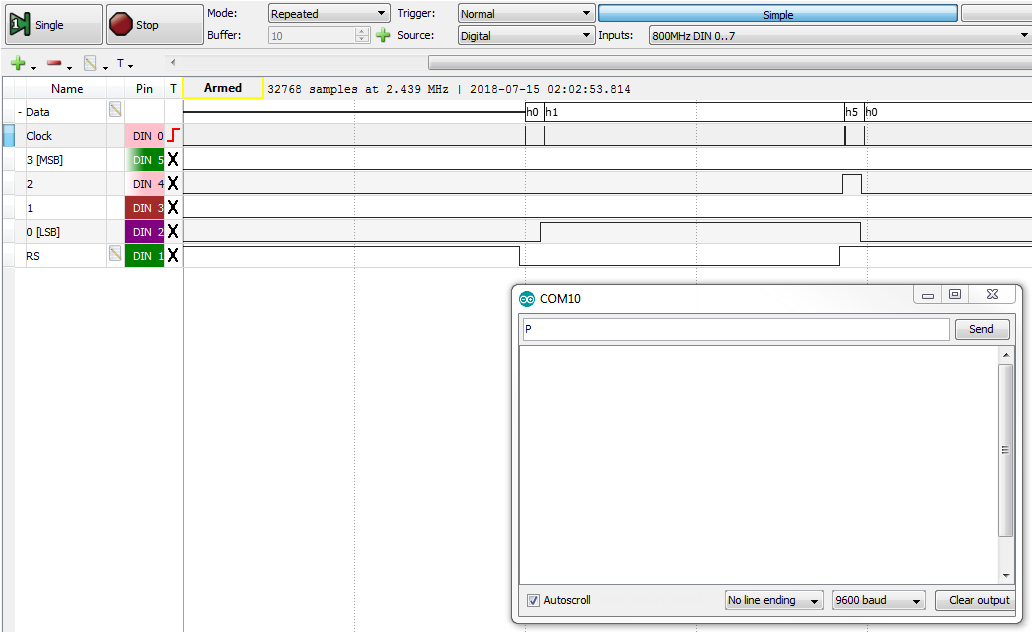Image resolution: width=1032 pixels, height=632 pixels.
Task: Toggle trigger condition X for RS
Action: (173, 255)
